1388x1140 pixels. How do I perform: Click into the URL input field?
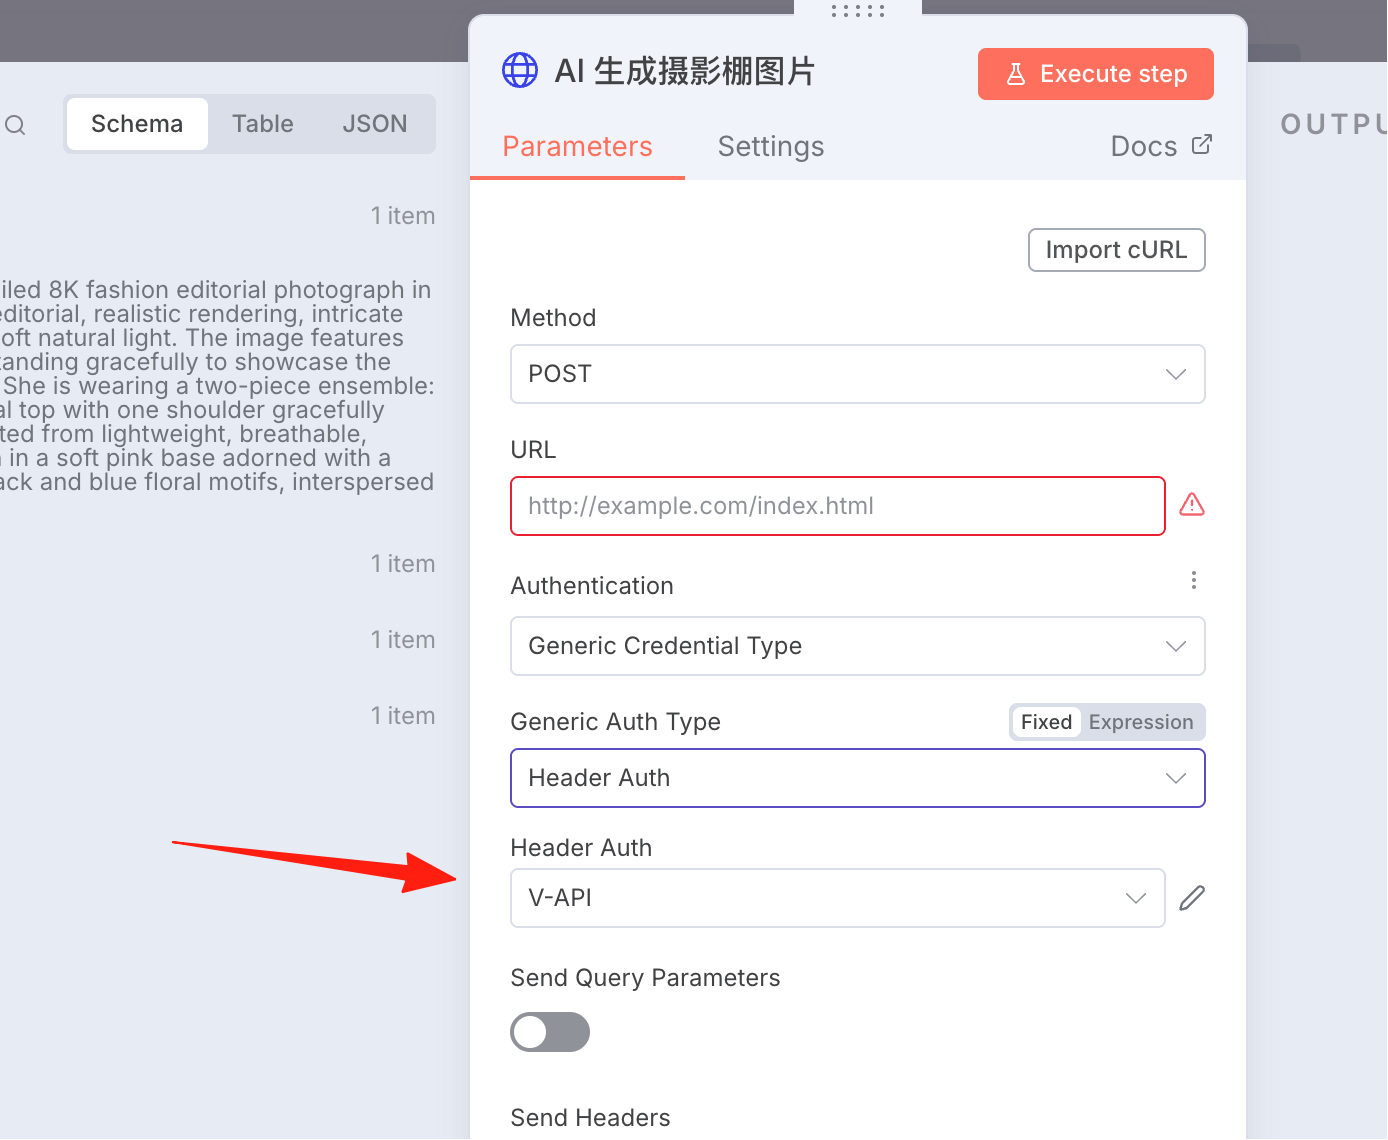coord(838,506)
